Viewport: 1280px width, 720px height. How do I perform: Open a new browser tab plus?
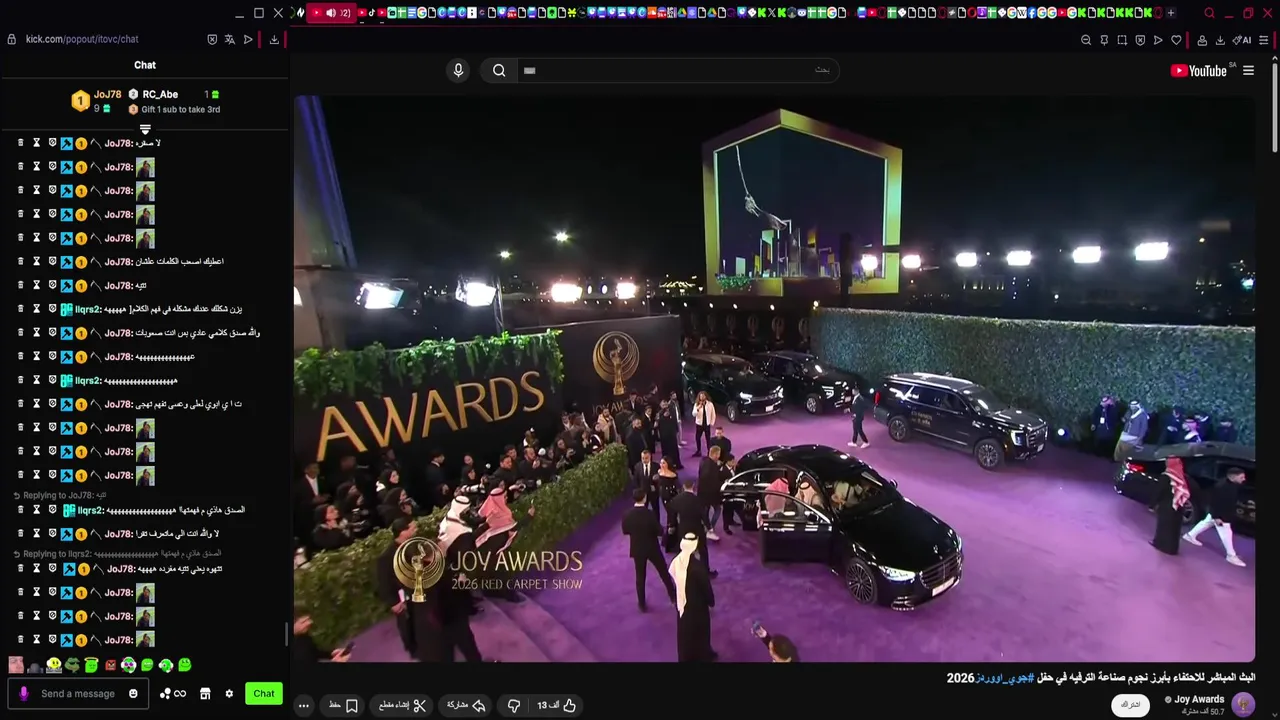1171,13
